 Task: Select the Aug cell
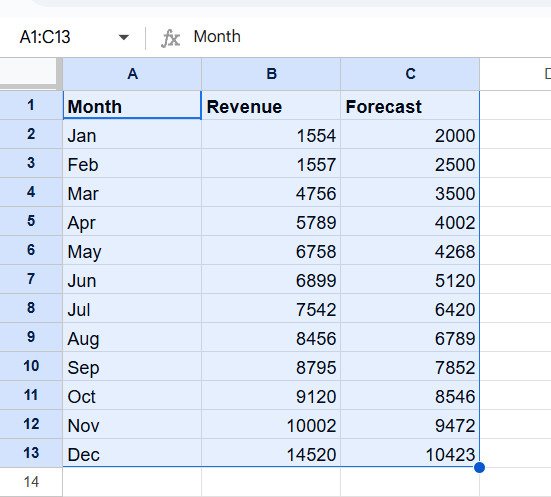(x=132, y=337)
